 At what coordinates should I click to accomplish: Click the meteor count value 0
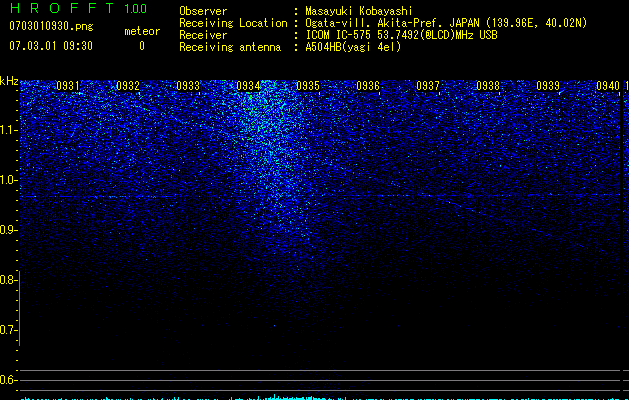pyautogui.click(x=142, y=46)
